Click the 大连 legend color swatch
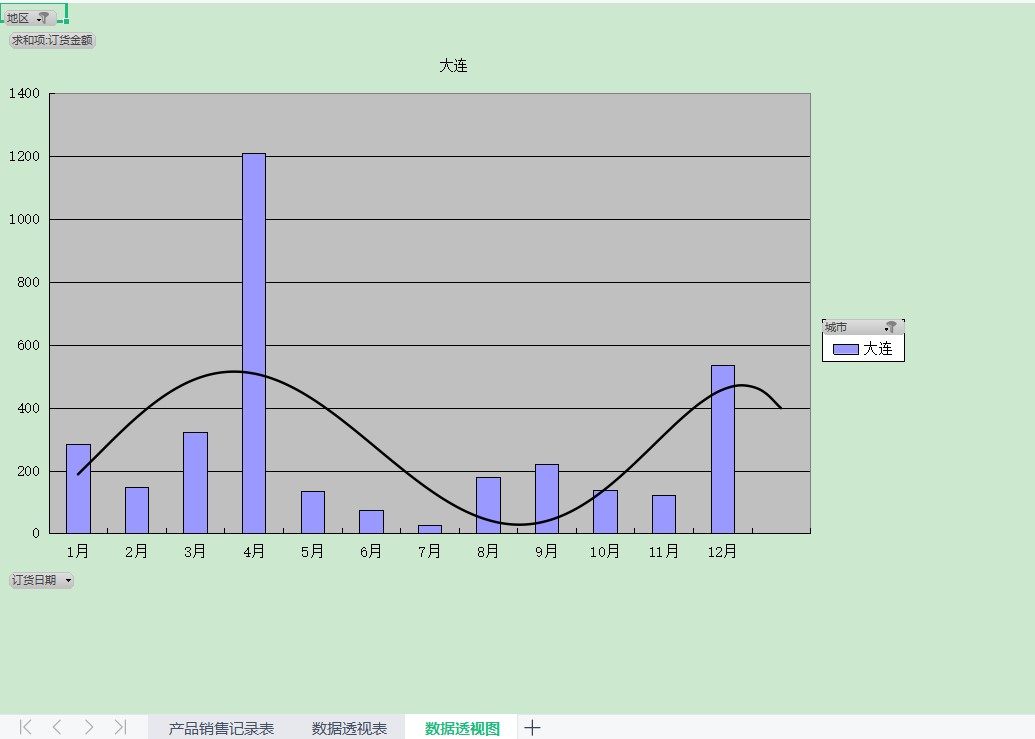The image size is (1035, 739). coord(846,349)
